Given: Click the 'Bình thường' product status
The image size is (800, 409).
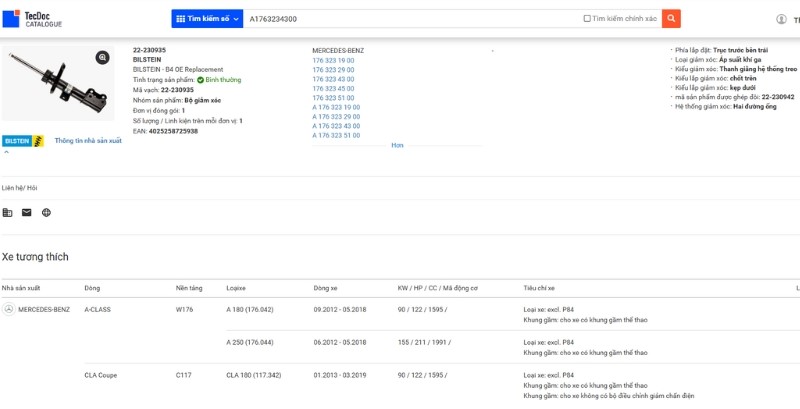Looking at the screenshot, I should coord(219,80).
